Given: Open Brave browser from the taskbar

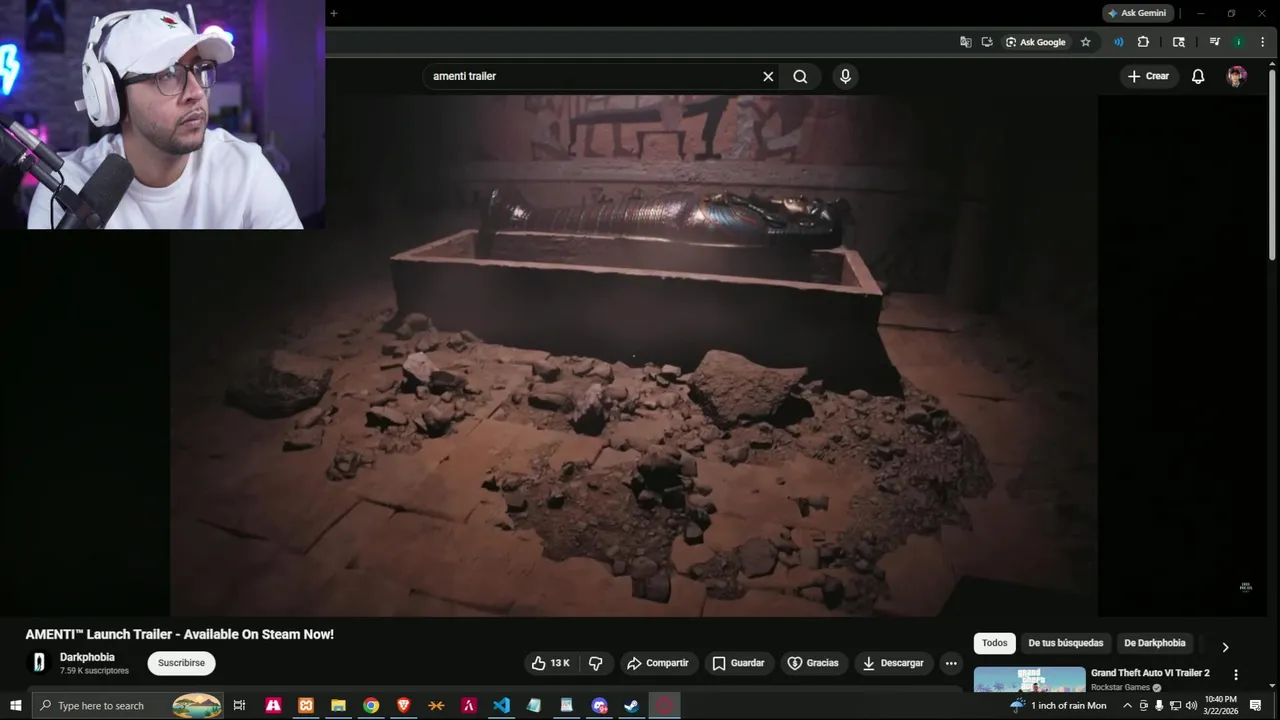Looking at the screenshot, I should point(403,705).
